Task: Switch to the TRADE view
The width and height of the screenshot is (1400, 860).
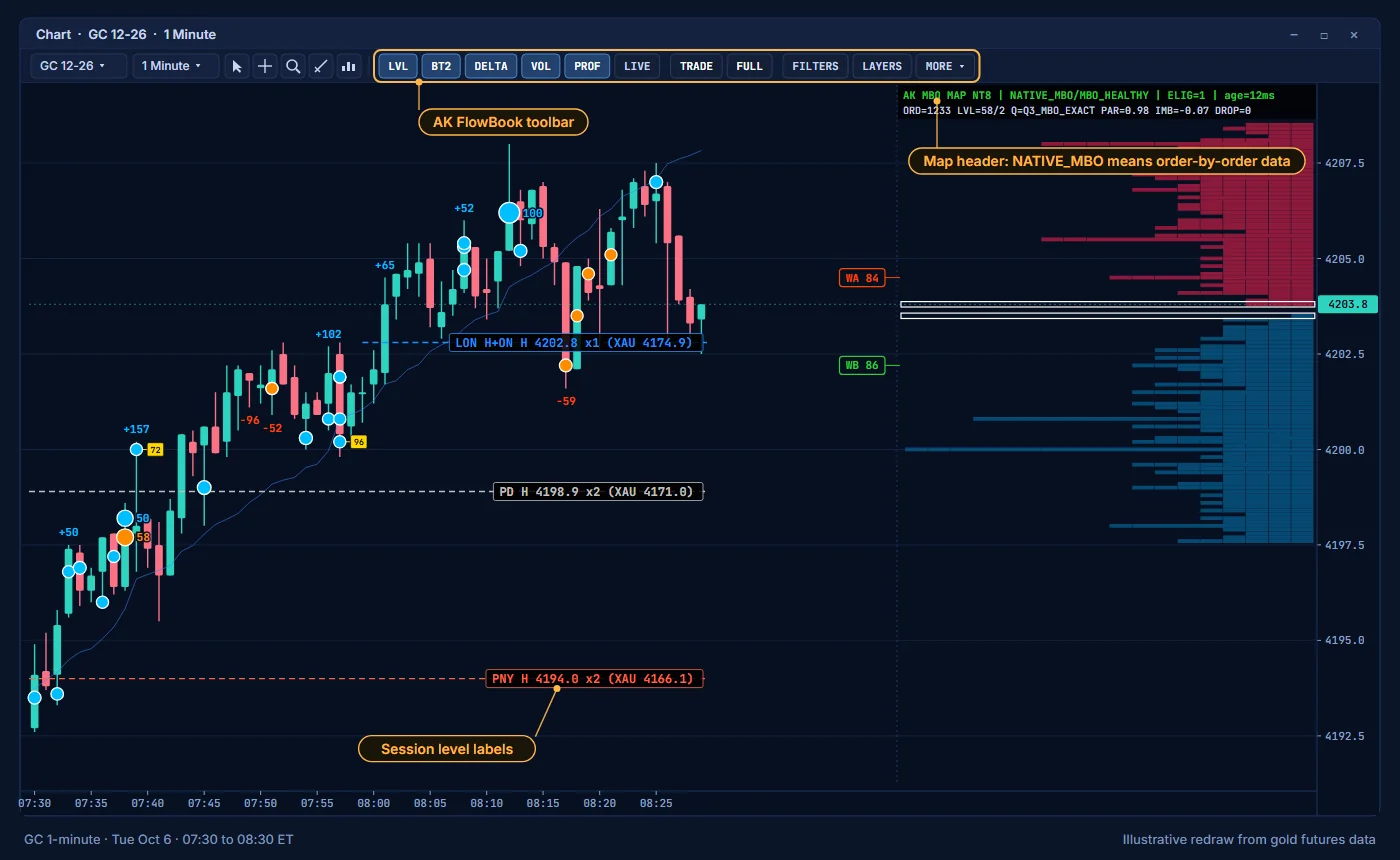Action: coord(696,66)
